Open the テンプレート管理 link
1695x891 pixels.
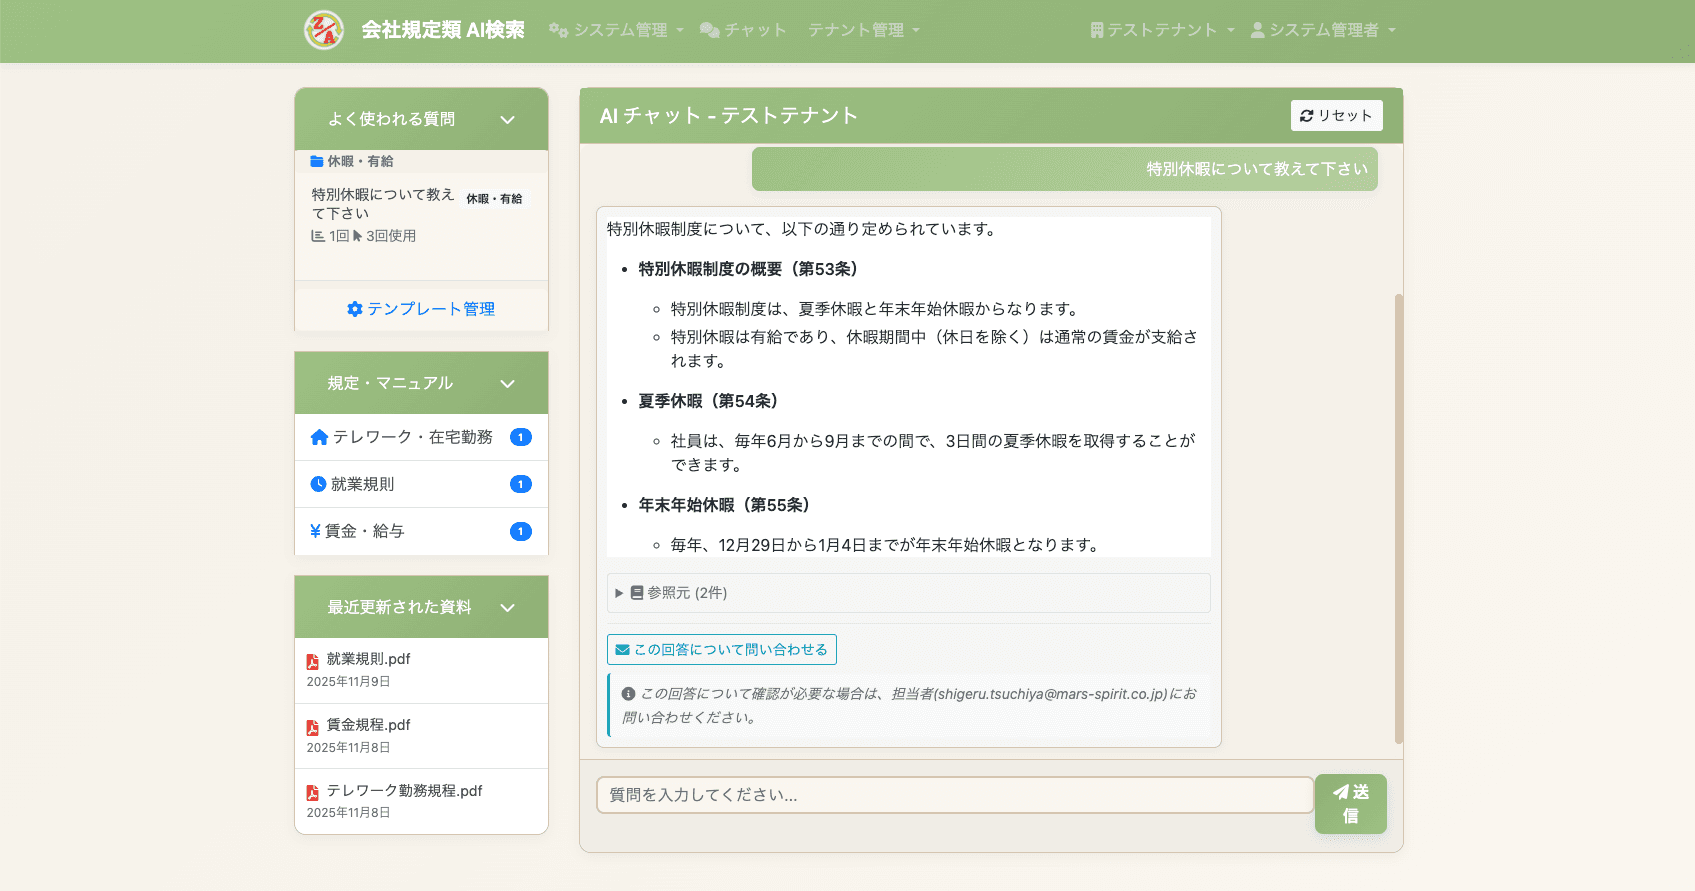tap(421, 309)
